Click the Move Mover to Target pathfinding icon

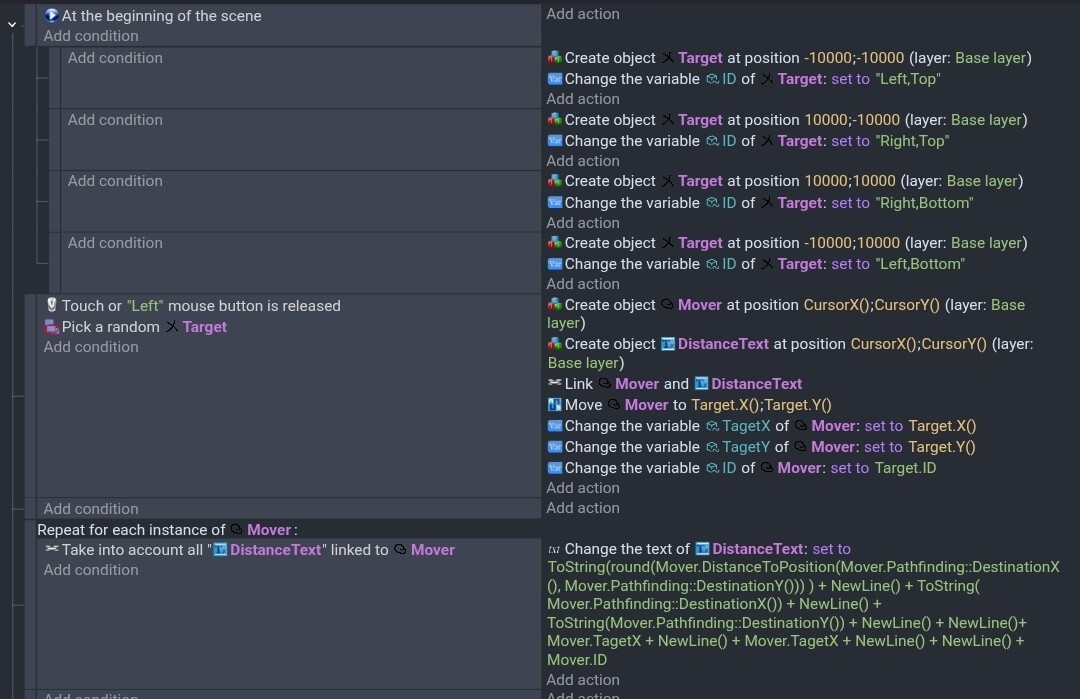[555, 405]
